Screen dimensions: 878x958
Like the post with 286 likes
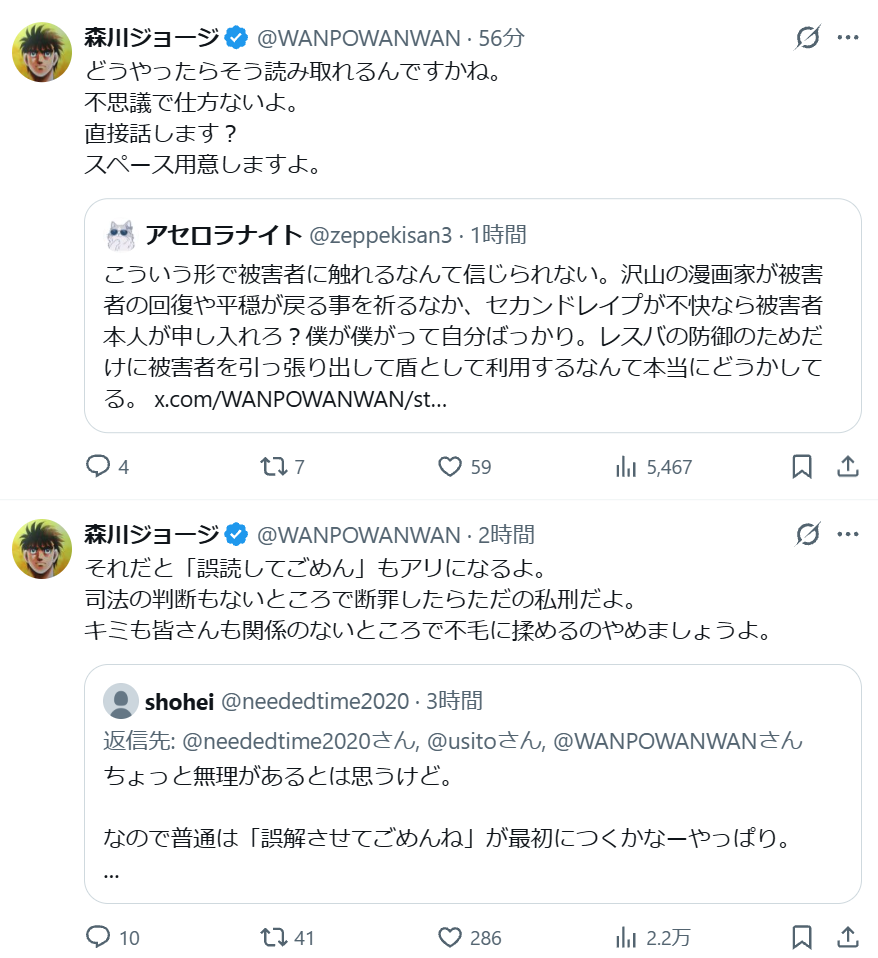[450, 937]
